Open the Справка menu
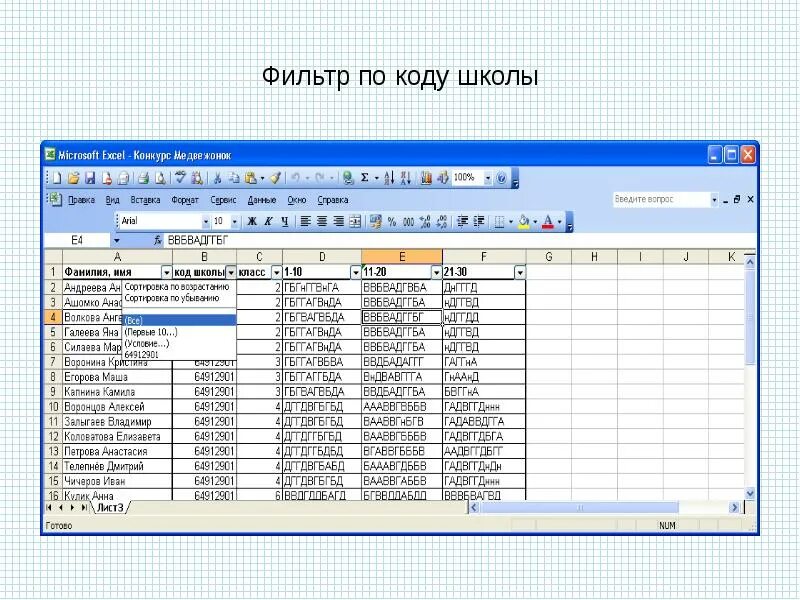This screenshot has width=800, height=600. pos(333,200)
